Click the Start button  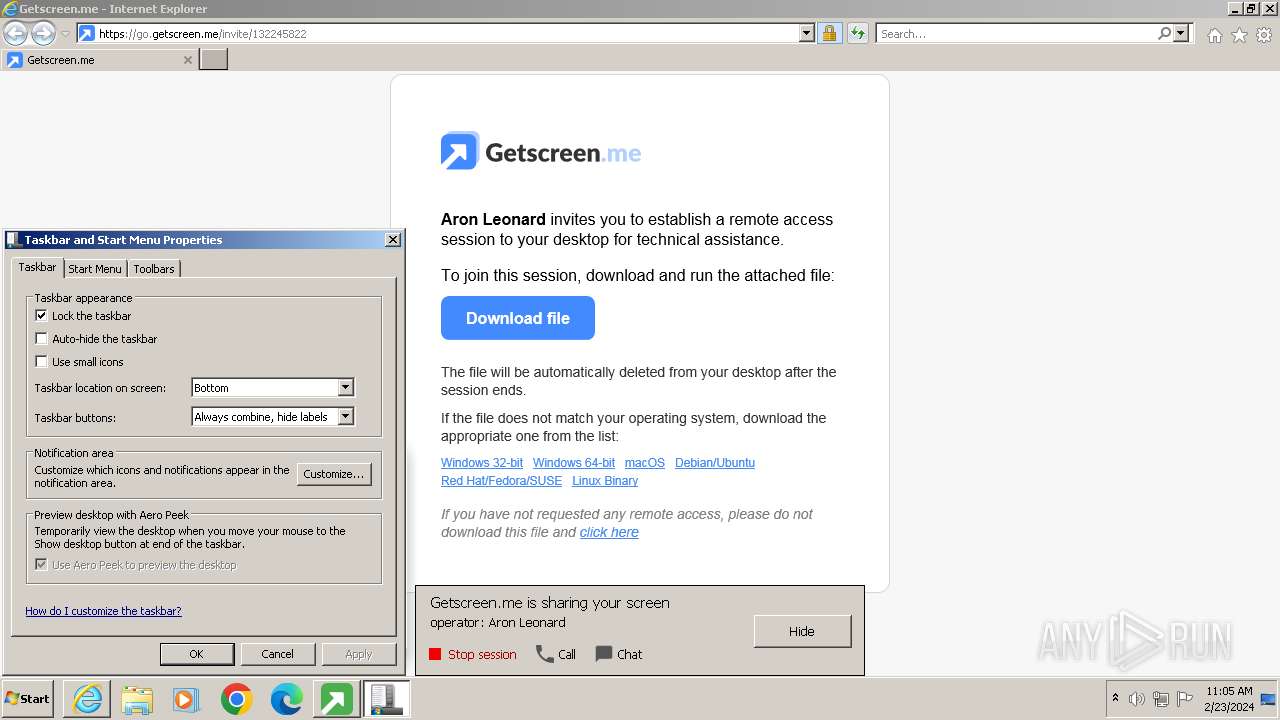pyautogui.click(x=28, y=699)
